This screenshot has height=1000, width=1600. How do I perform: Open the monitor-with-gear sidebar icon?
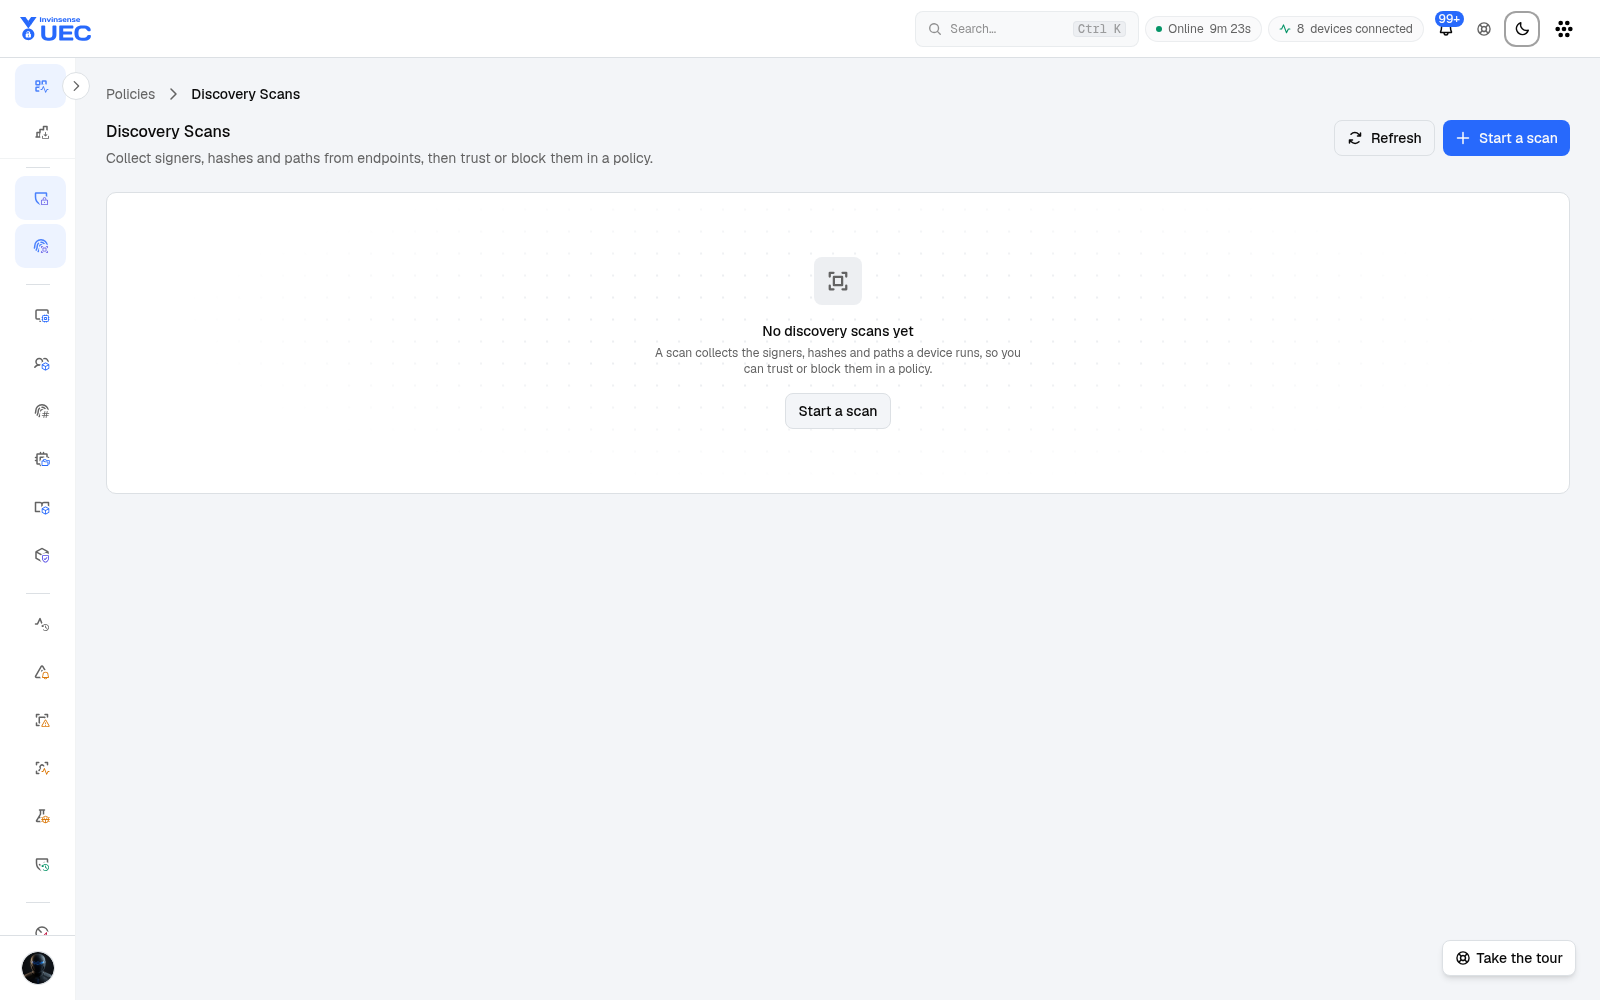[41, 315]
